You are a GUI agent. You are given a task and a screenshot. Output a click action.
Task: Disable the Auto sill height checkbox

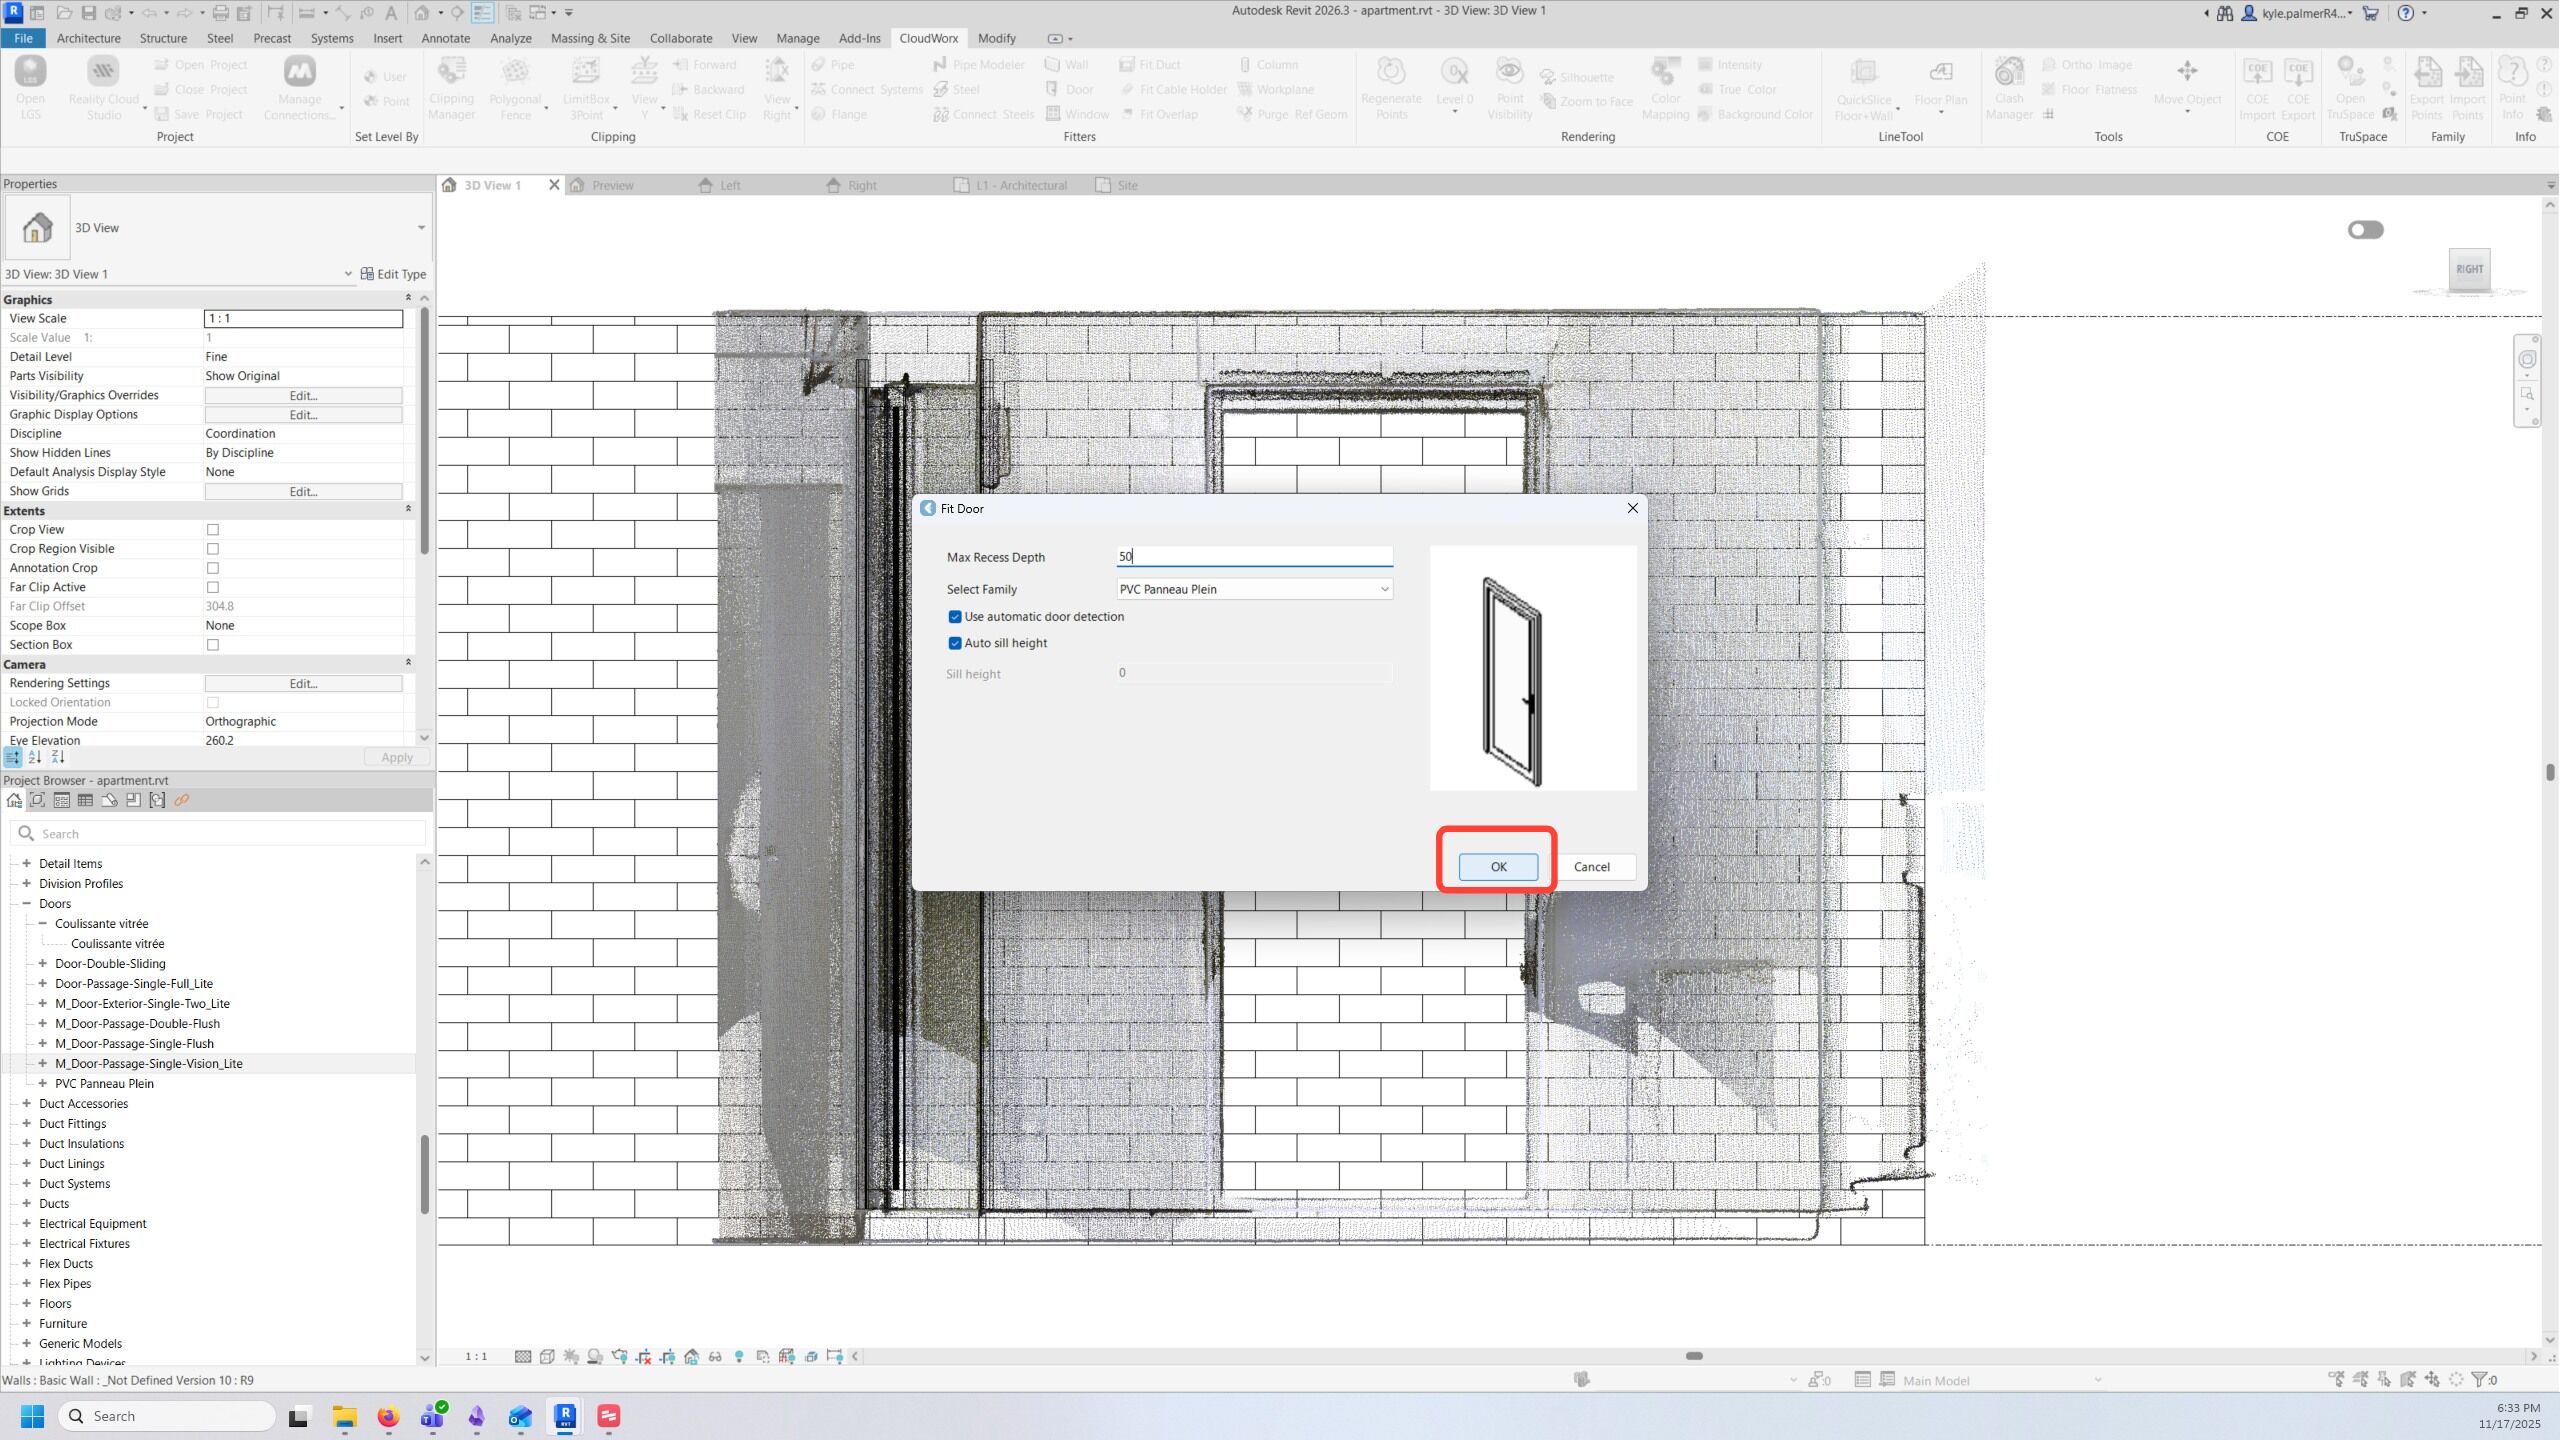point(955,643)
